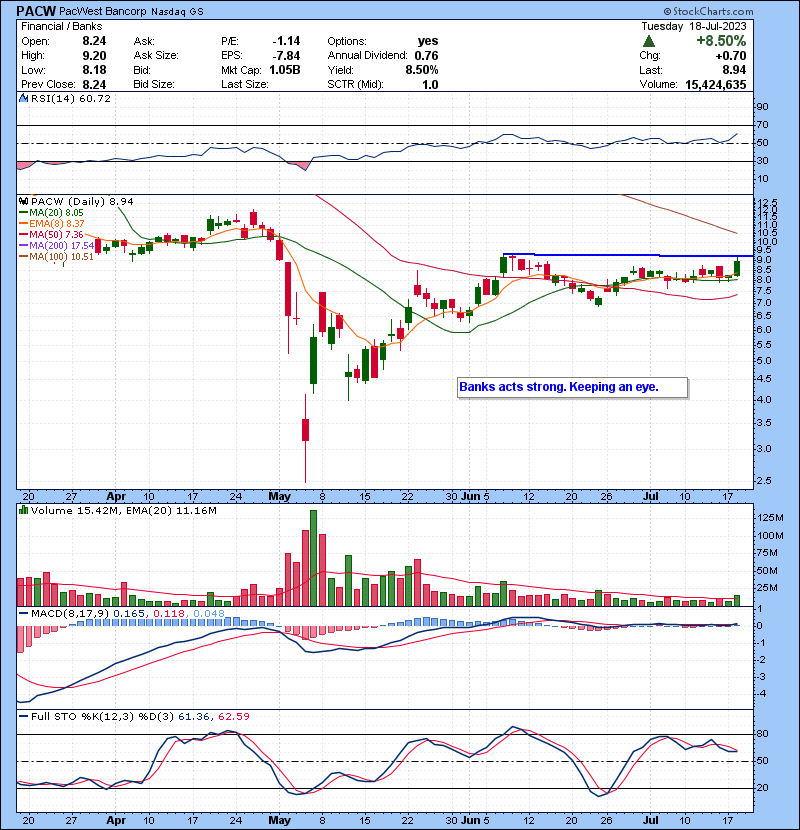The image size is (800, 830).
Task: Click the SCTR (Mid) value 1.0
Action: pyautogui.click(x=430, y=84)
